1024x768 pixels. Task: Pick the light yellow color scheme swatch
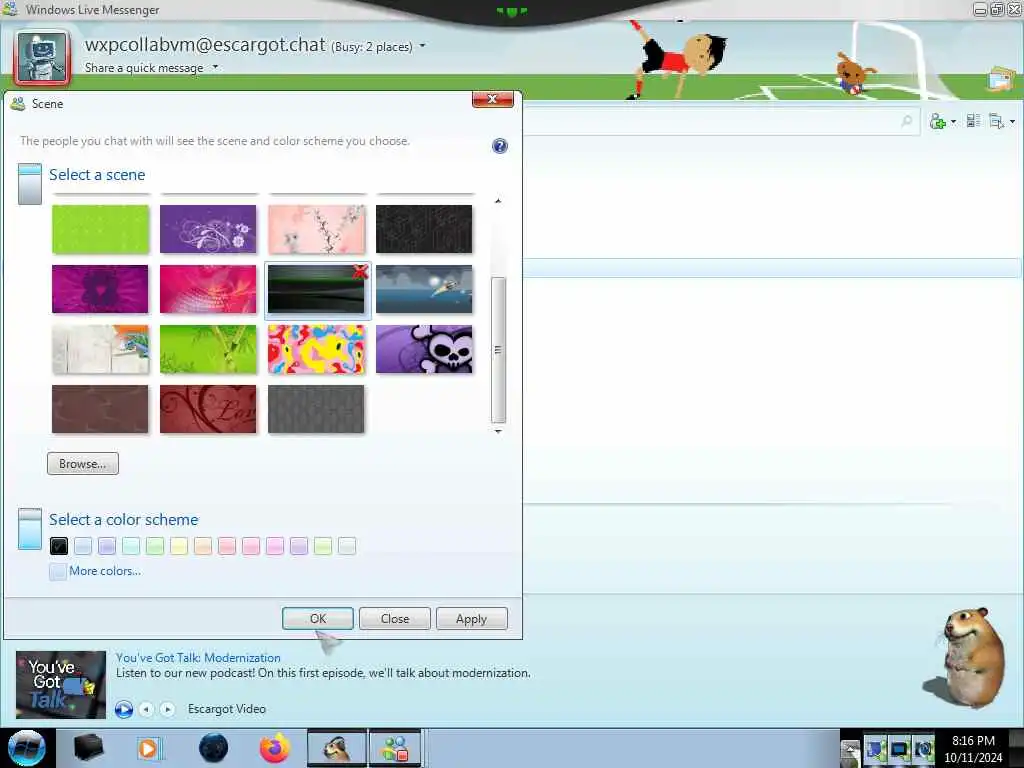click(x=179, y=546)
